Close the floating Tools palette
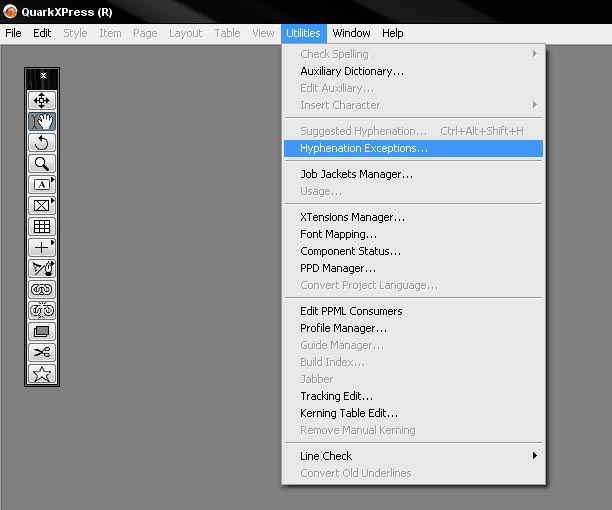This screenshot has width=612, height=510. 43,75
